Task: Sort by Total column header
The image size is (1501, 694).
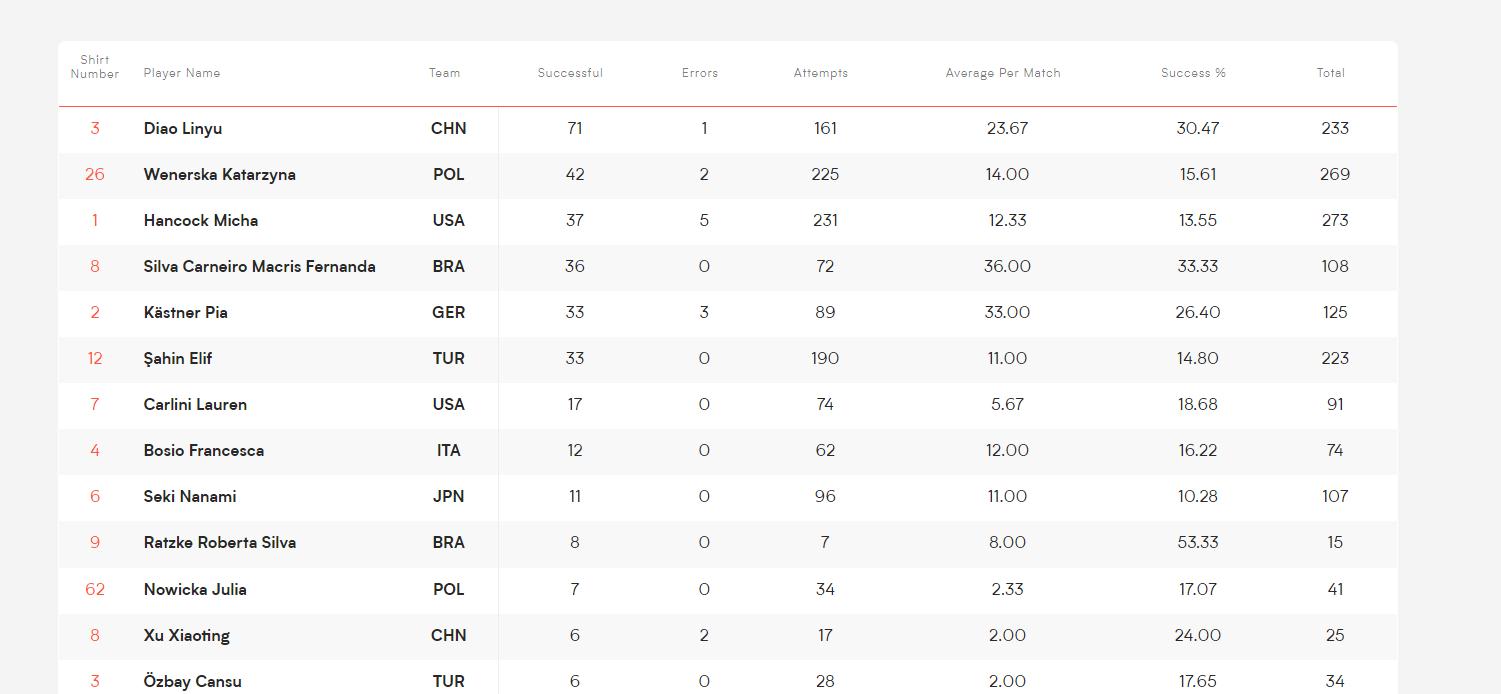Action: (x=1331, y=73)
